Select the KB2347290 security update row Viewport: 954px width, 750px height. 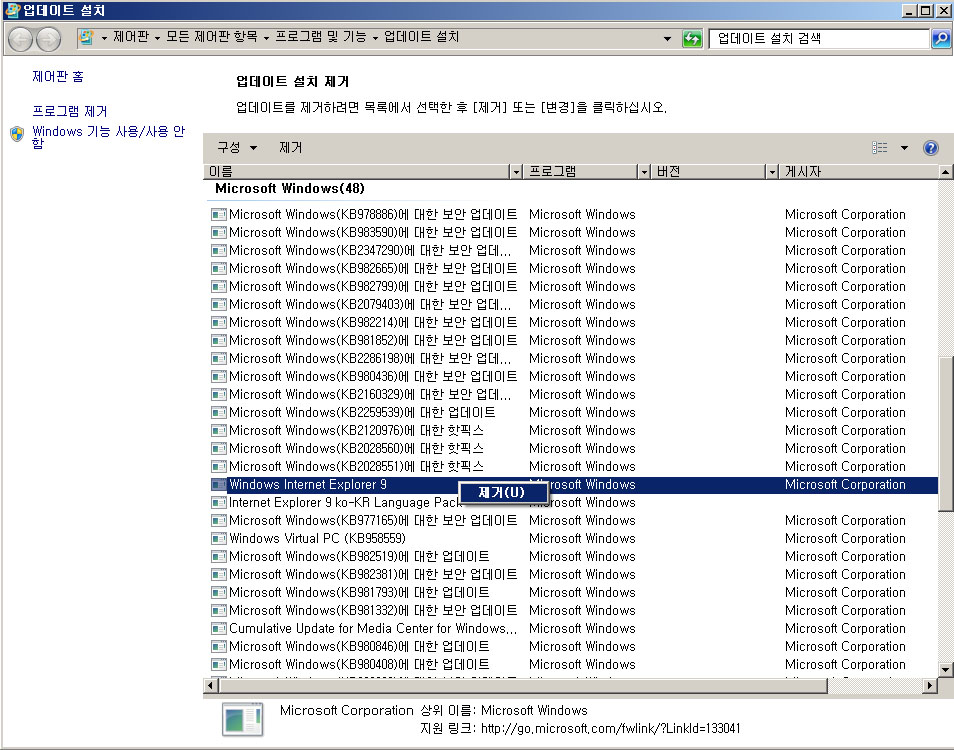coord(573,251)
